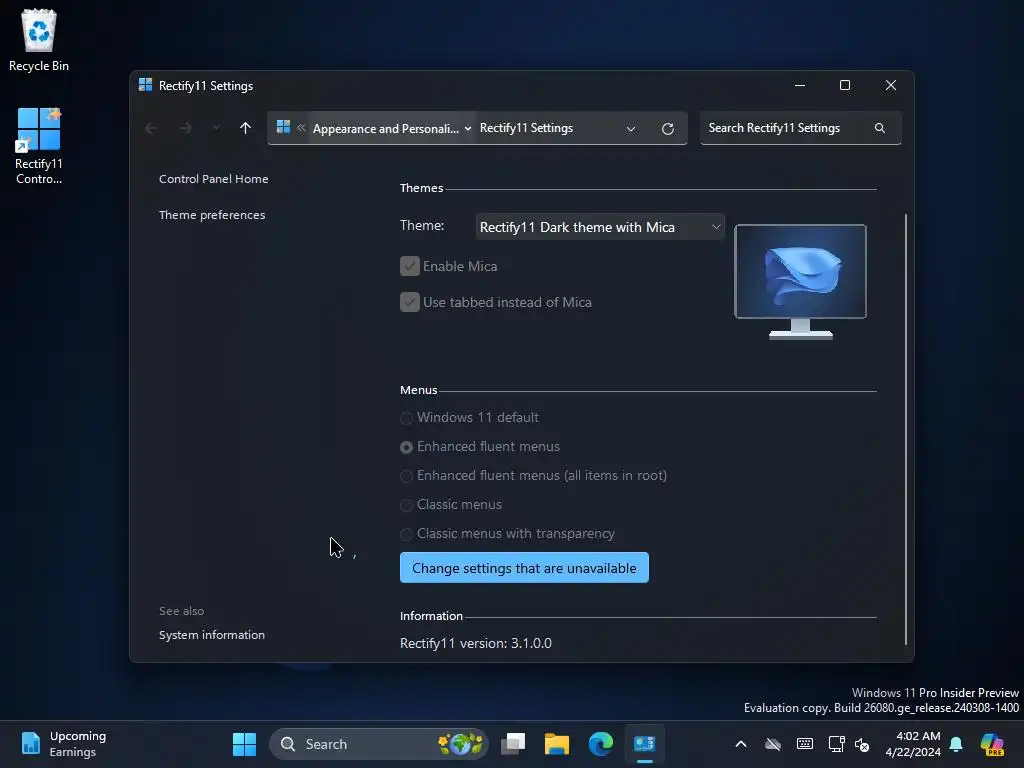Click the Control Panel icon in address bar

[283, 127]
